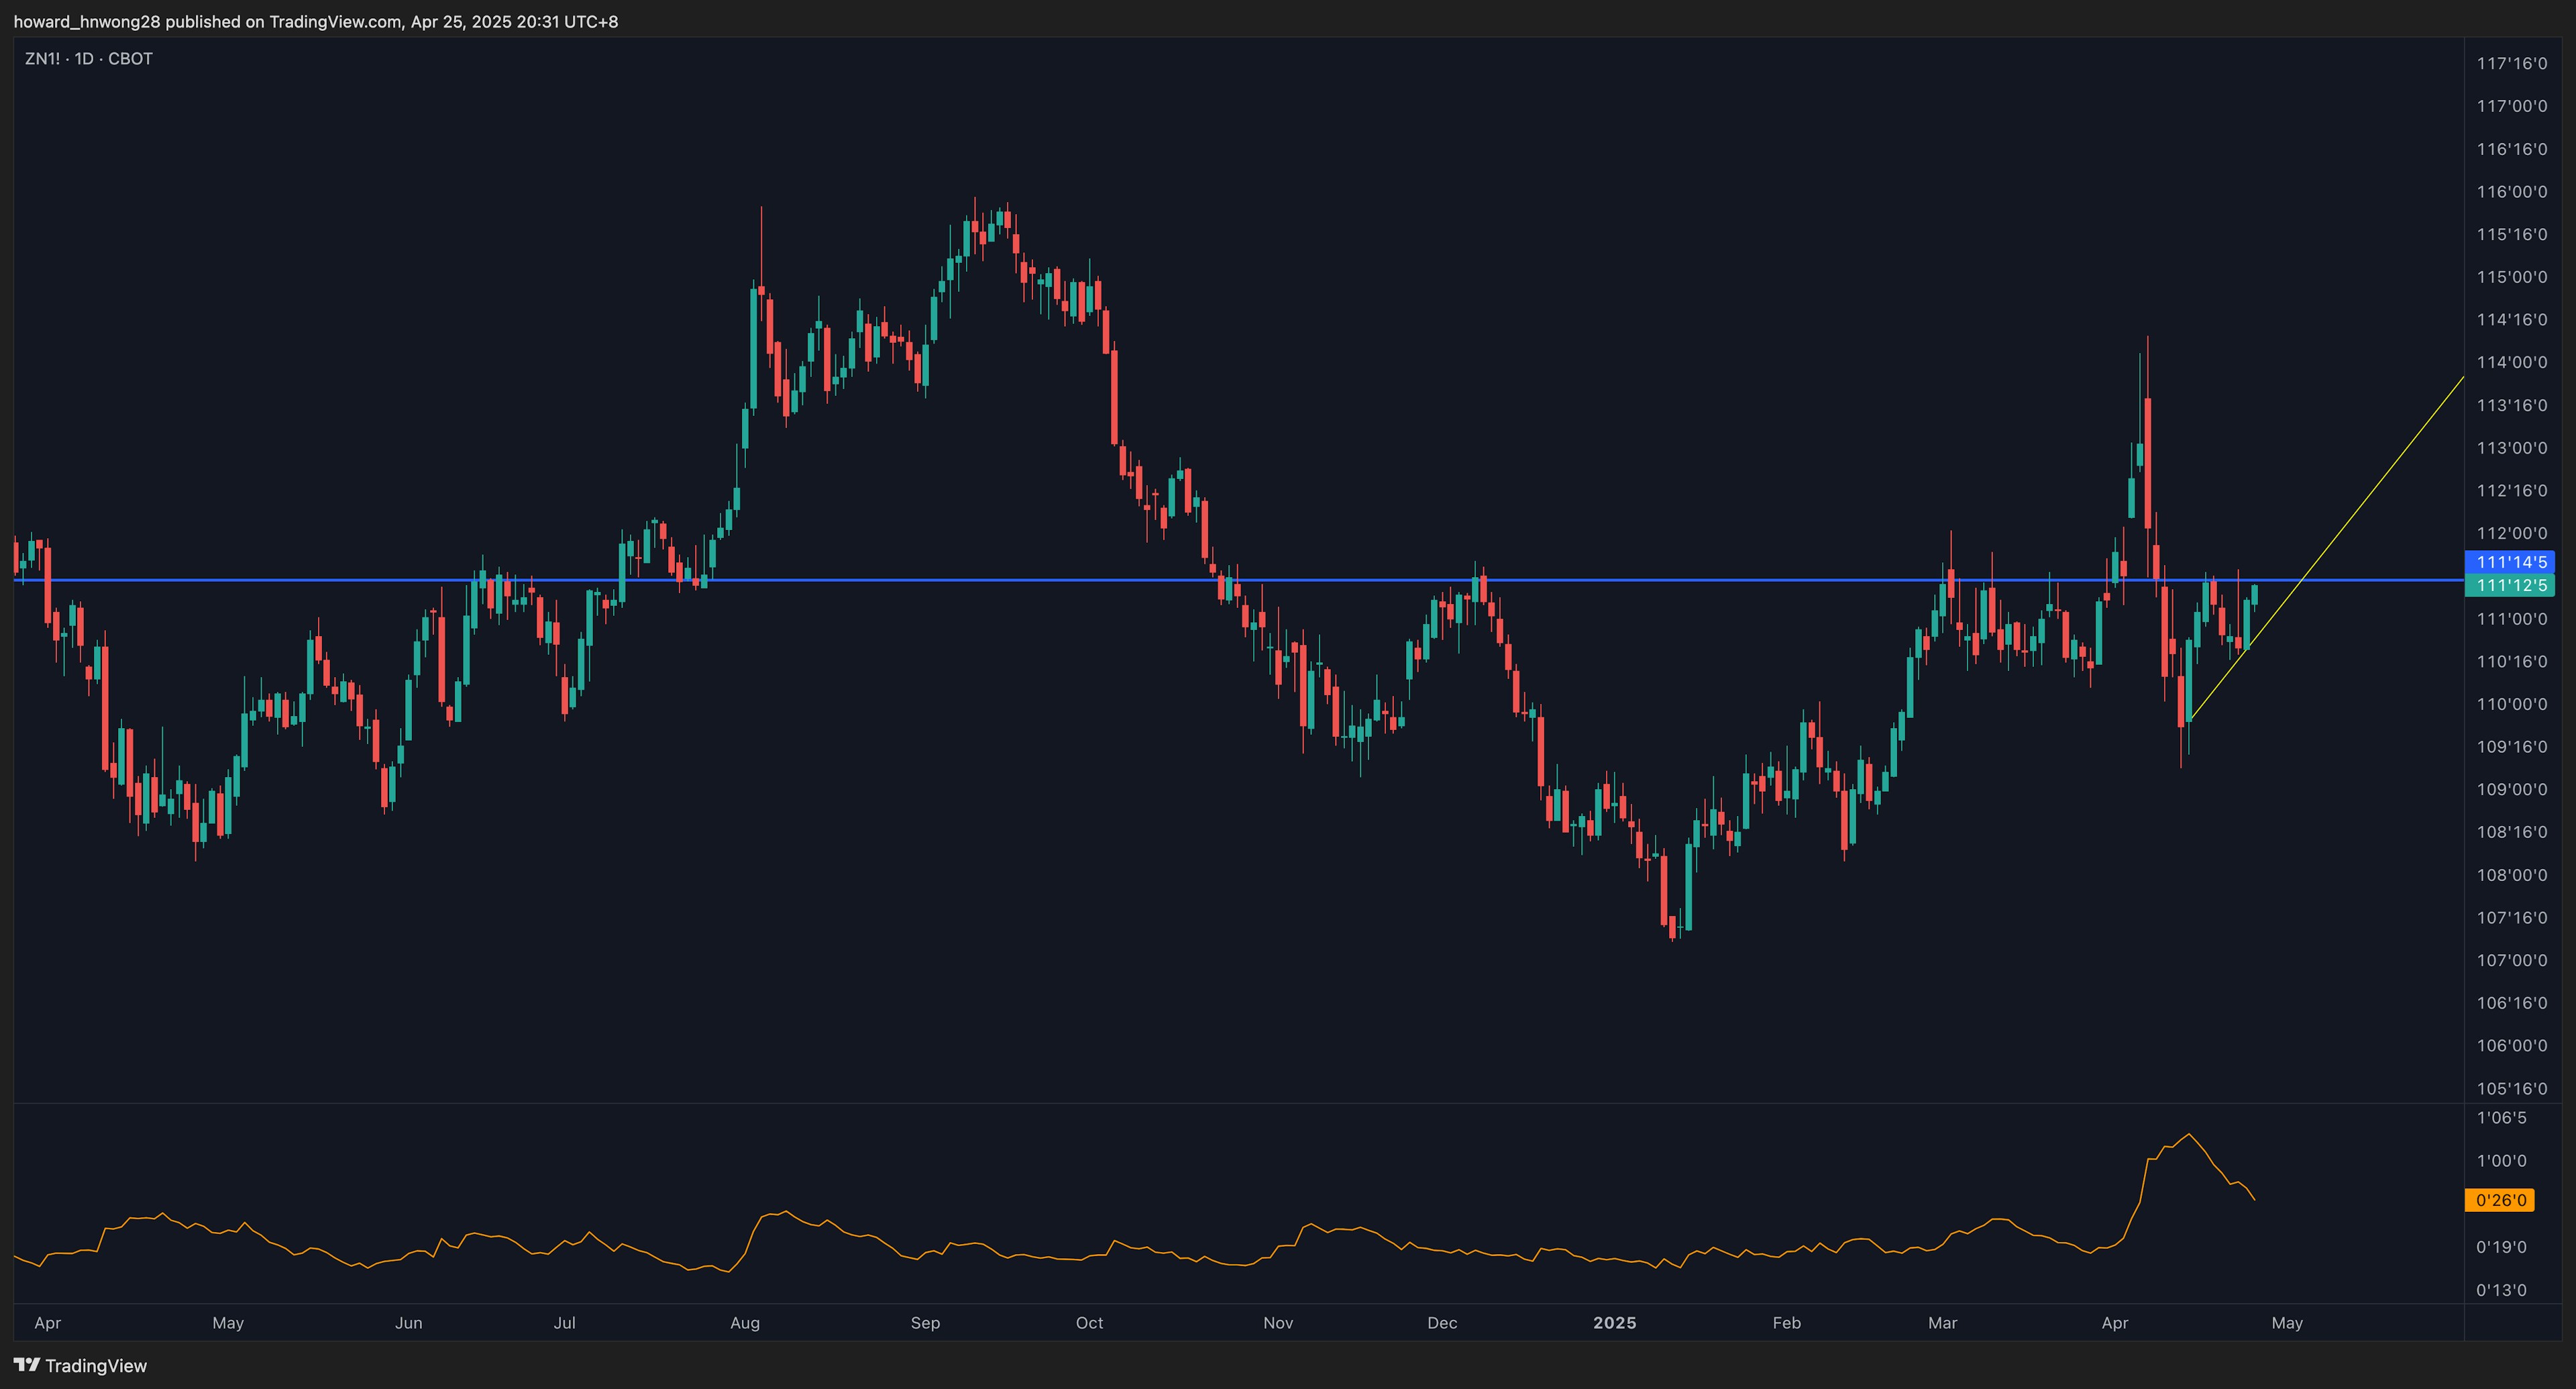The height and width of the screenshot is (1389, 2576).
Task: Click the Sep label on time axis
Action: 925,1323
